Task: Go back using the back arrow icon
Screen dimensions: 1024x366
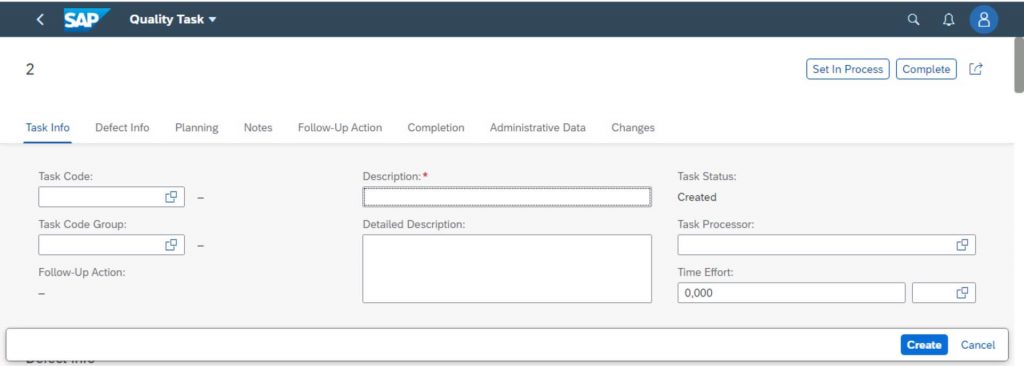Action: click(x=40, y=20)
